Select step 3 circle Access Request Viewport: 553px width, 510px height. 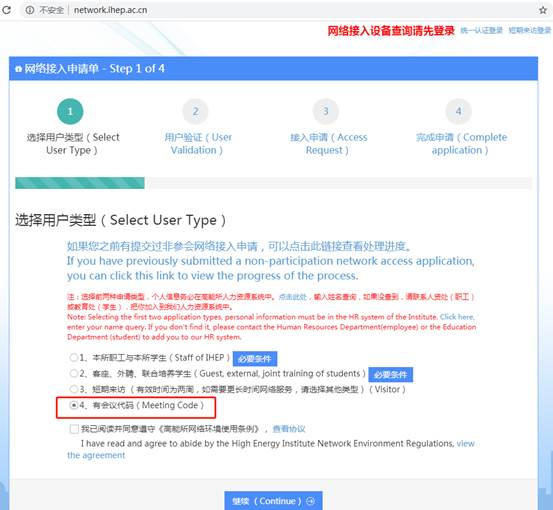(326, 111)
